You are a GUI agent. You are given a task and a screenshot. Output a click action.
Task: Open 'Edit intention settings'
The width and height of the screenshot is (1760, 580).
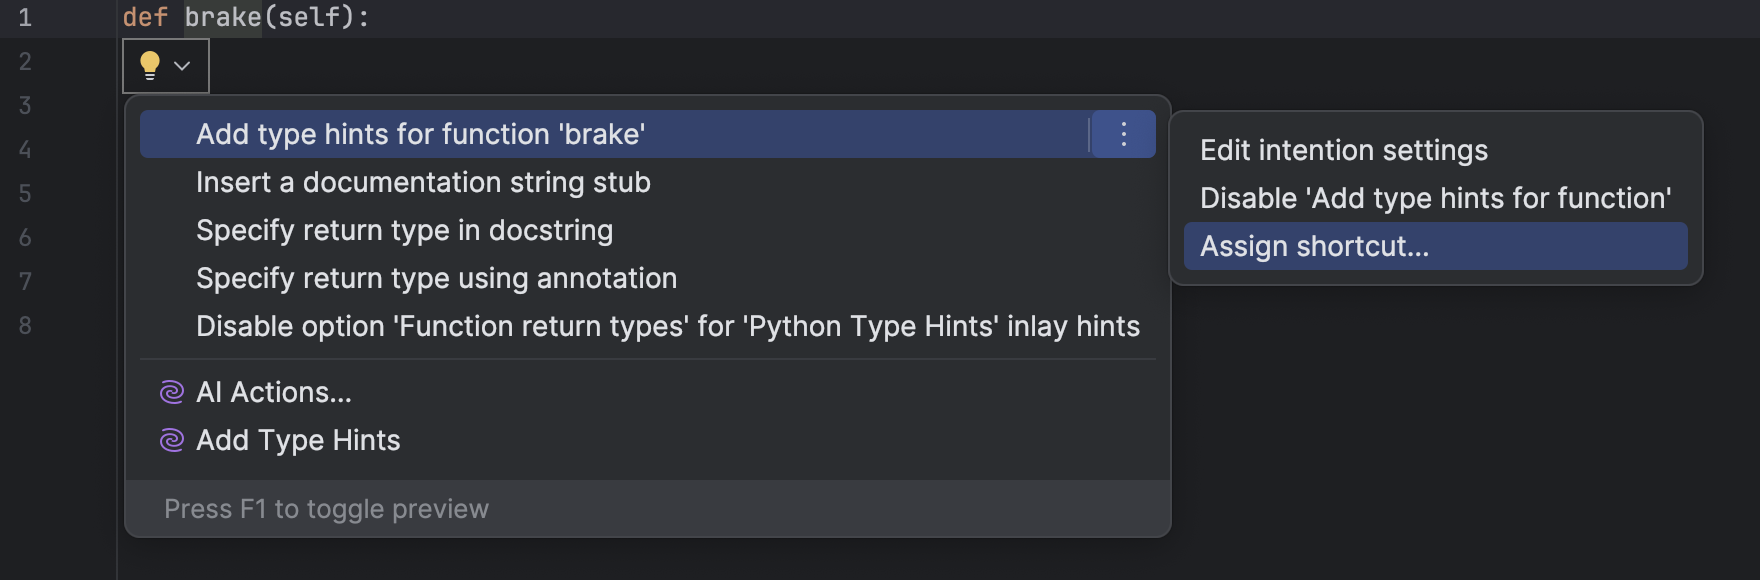[x=1344, y=150]
